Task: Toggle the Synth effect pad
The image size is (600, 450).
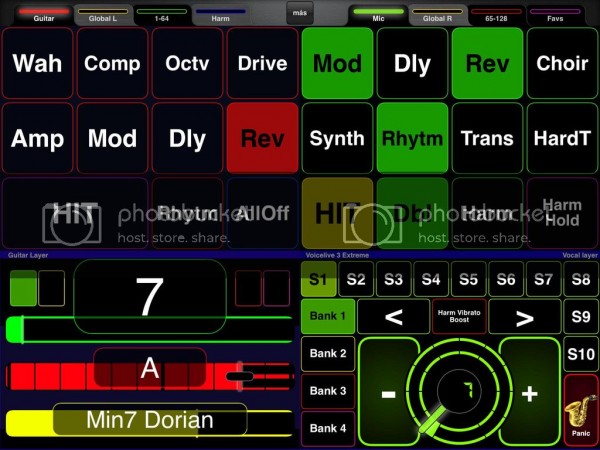Action: [x=338, y=138]
